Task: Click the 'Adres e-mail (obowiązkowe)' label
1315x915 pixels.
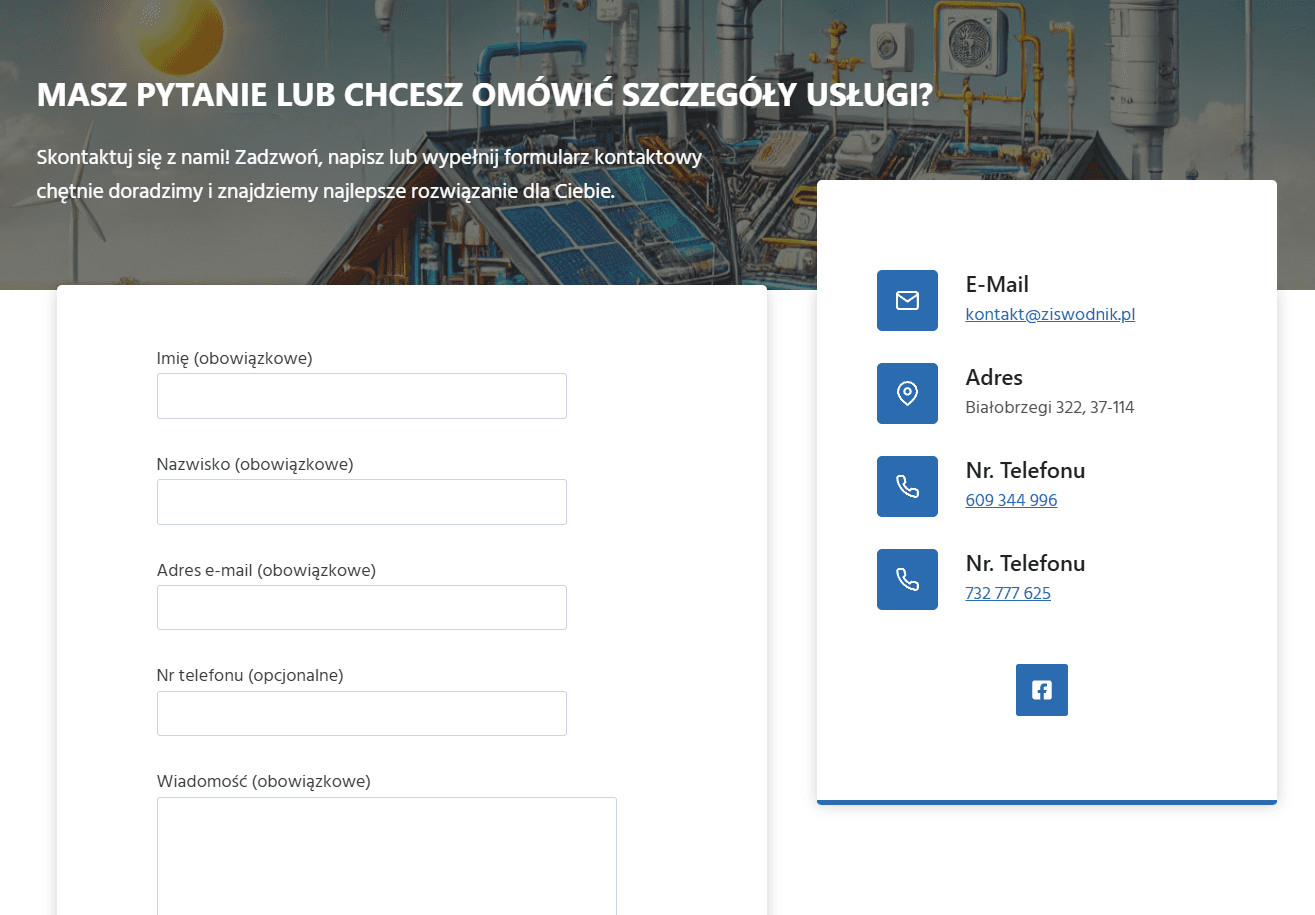Action: click(266, 570)
